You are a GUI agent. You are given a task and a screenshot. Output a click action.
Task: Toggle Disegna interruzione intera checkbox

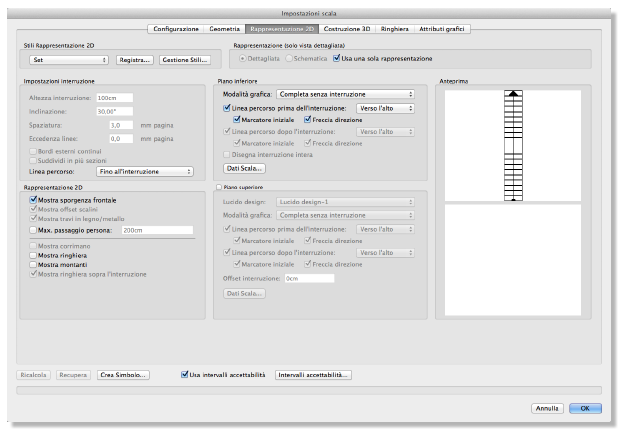click(x=227, y=155)
